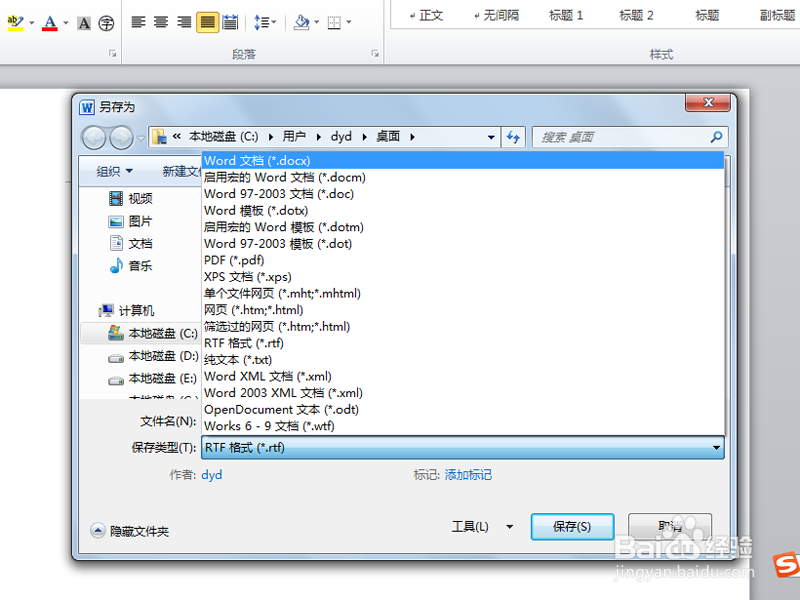Choose 单个文件网页 (*.mht;*.mhtml)
The width and height of the screenshot is (800, 600).
(463, 293)
